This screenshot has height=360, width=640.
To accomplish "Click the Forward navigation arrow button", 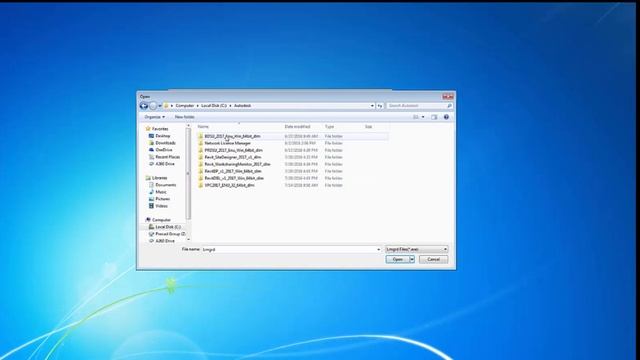I will coord(153,106).
